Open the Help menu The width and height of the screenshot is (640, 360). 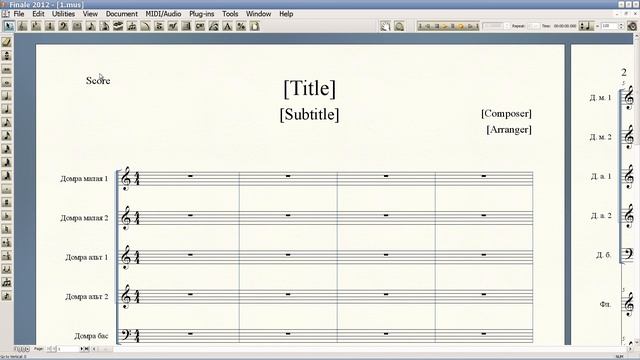(286, 14)
